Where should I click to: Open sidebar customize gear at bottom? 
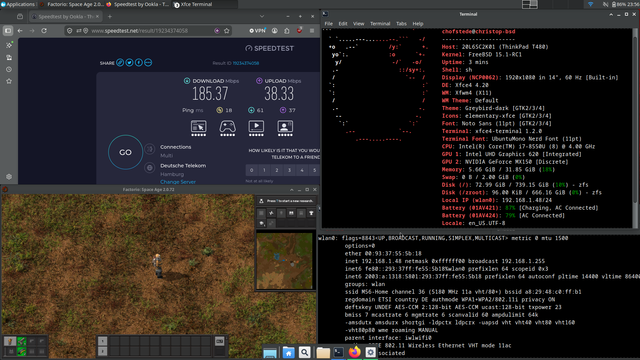click(9, 177)
